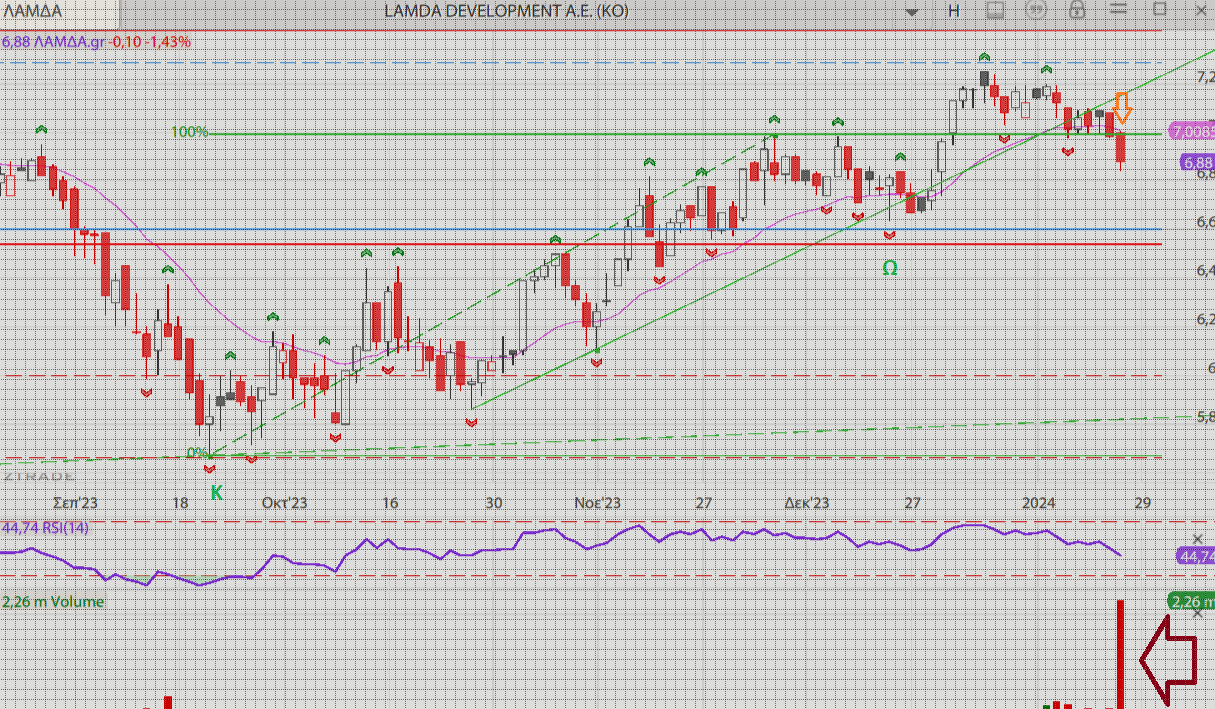Click the Δεκ'23 date label
This screenshot has width=1215, height=709.
pyautogui.click(x=806, y=503)
